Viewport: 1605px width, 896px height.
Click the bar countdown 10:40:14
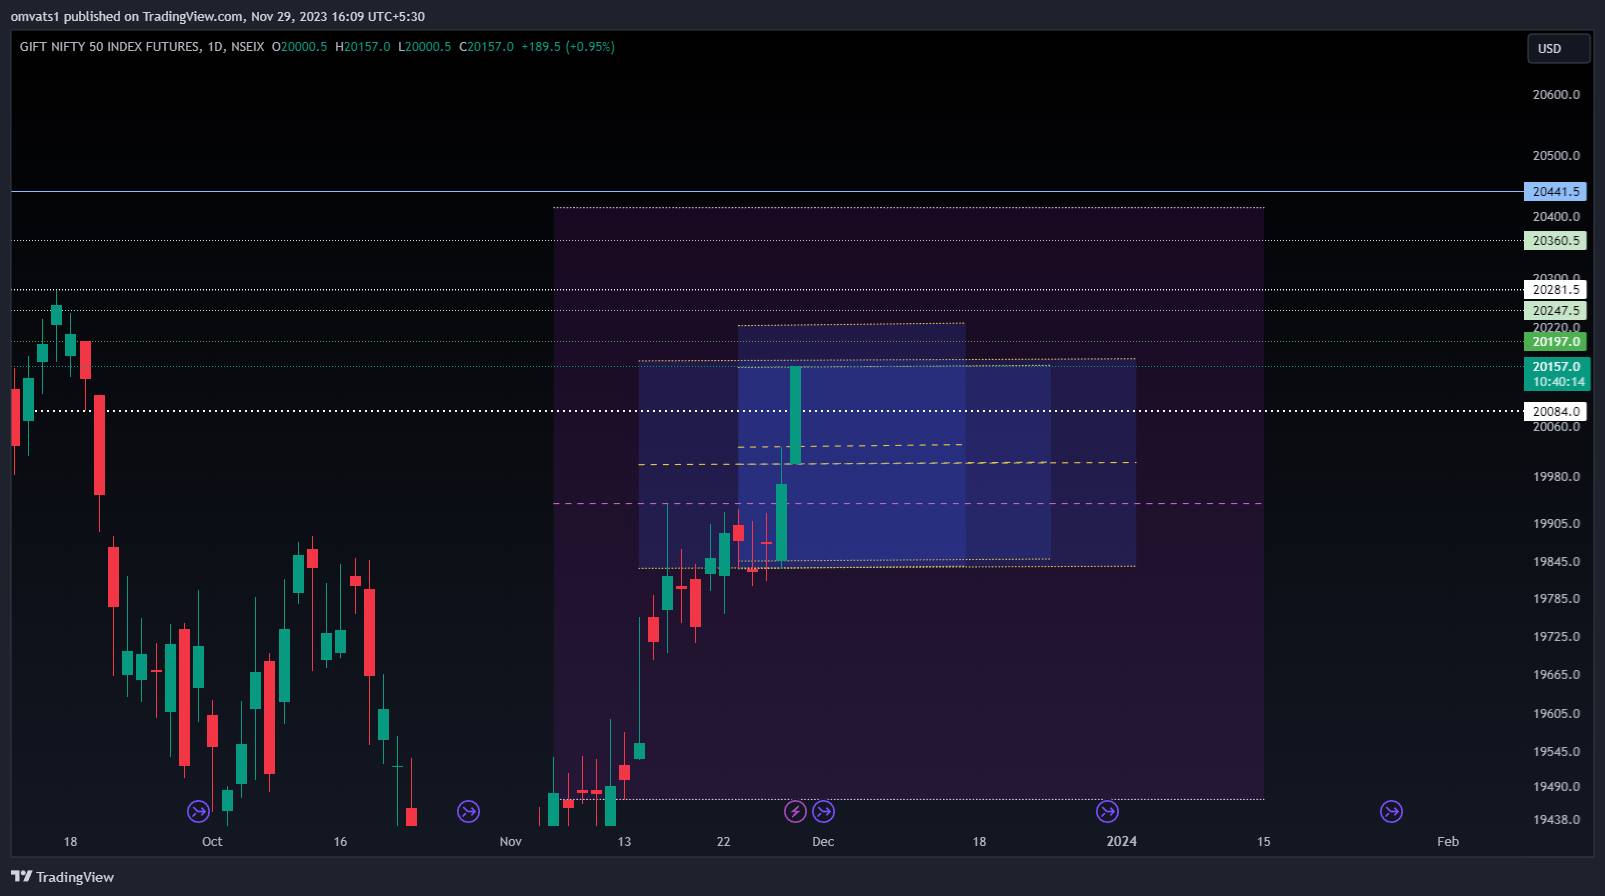[1558, 382]
